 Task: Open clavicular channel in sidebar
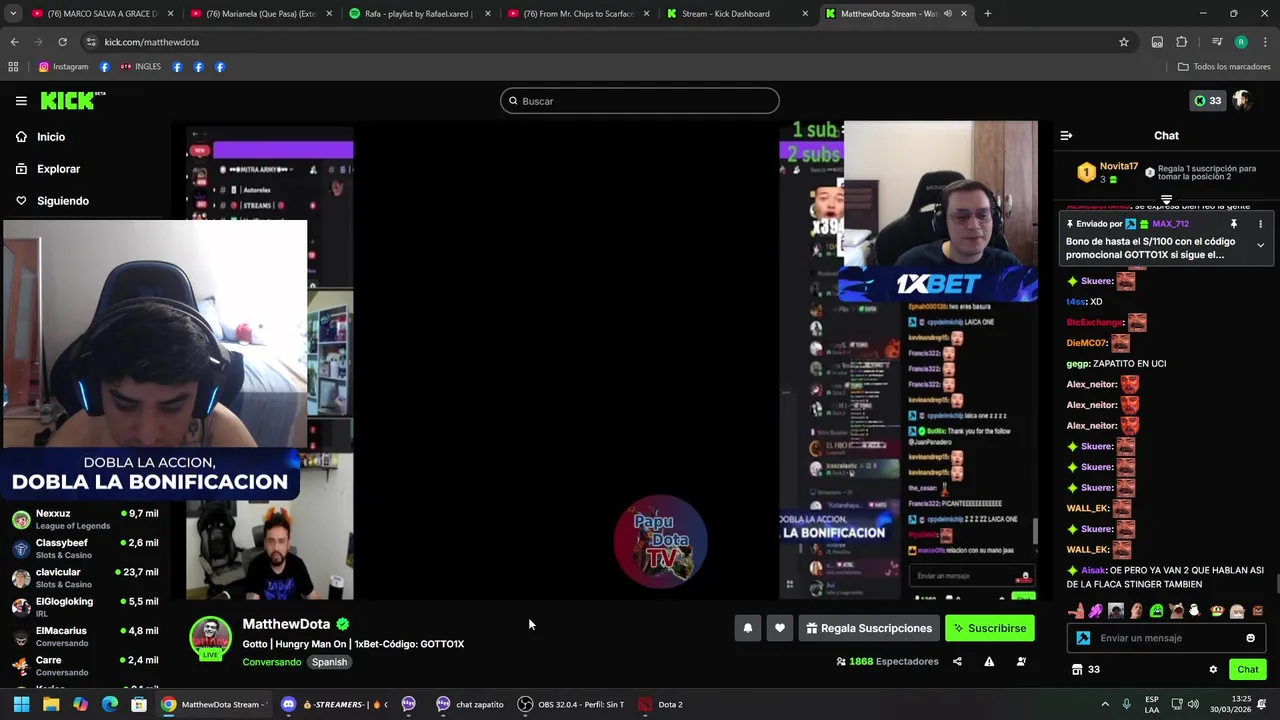pyautogui.click(x=85, y=578)
